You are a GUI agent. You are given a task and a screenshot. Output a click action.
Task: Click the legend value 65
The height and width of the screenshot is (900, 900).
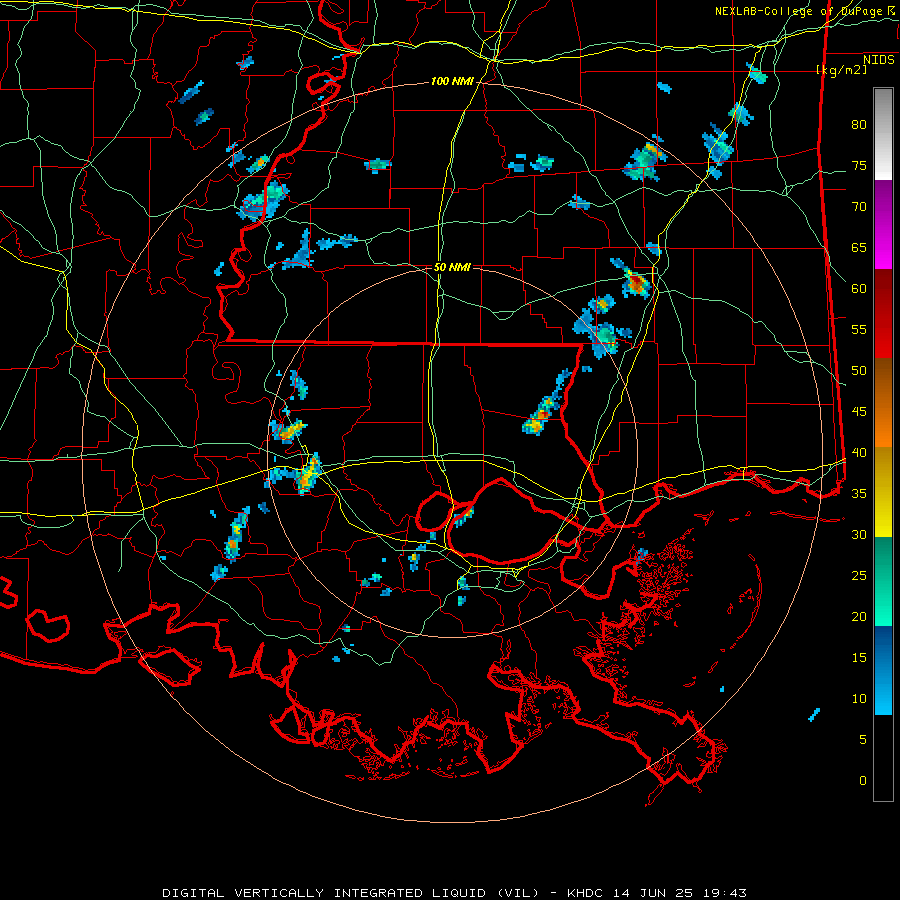coord(859,247)
